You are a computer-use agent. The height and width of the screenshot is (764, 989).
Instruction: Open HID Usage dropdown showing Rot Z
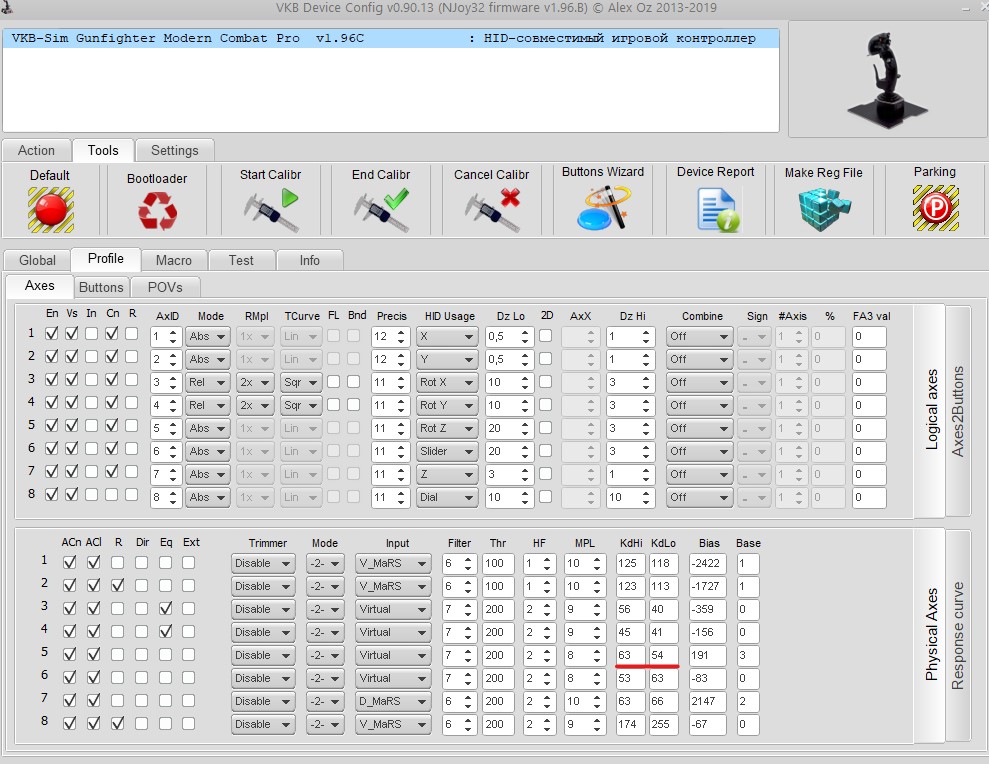(x=446, y=428)
